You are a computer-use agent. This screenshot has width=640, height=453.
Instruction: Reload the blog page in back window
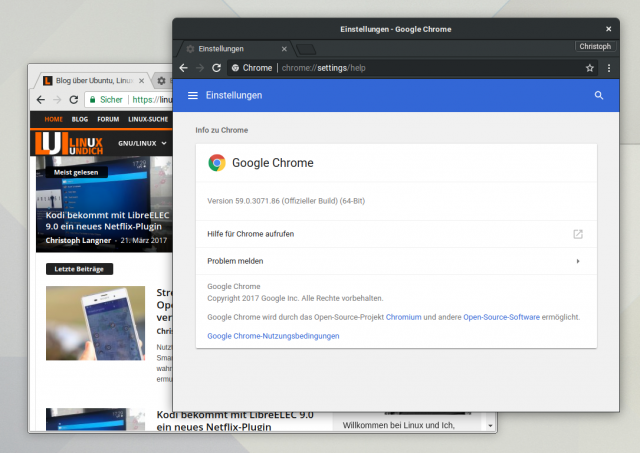tap(73, 100)
